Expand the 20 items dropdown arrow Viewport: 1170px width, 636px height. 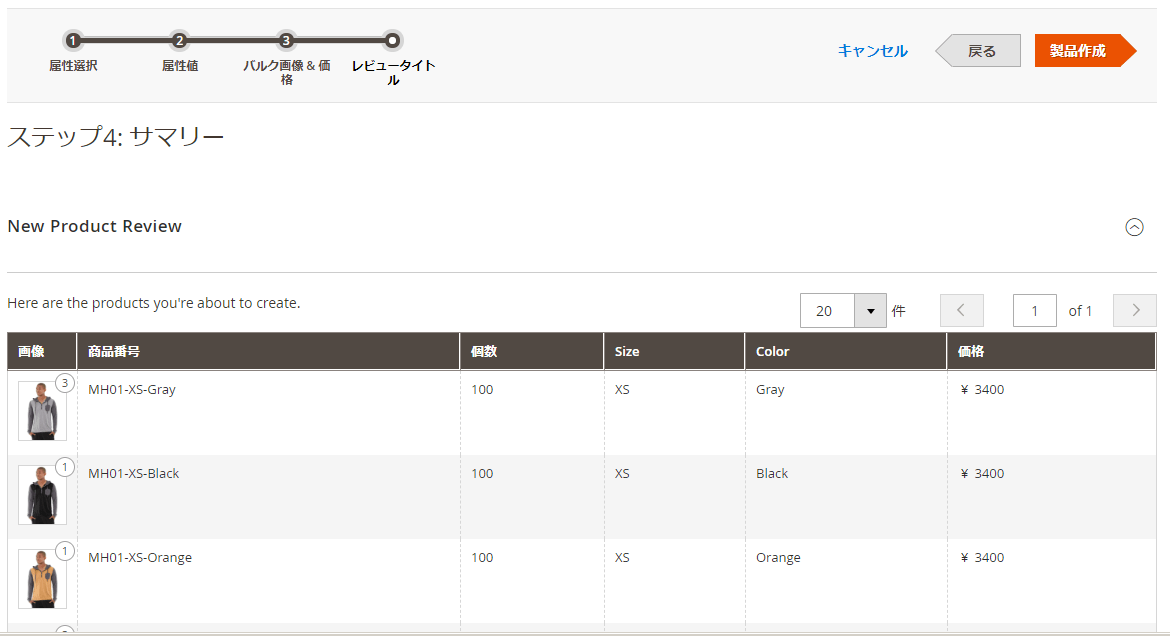pyautogui.click(x=869, y=310)
